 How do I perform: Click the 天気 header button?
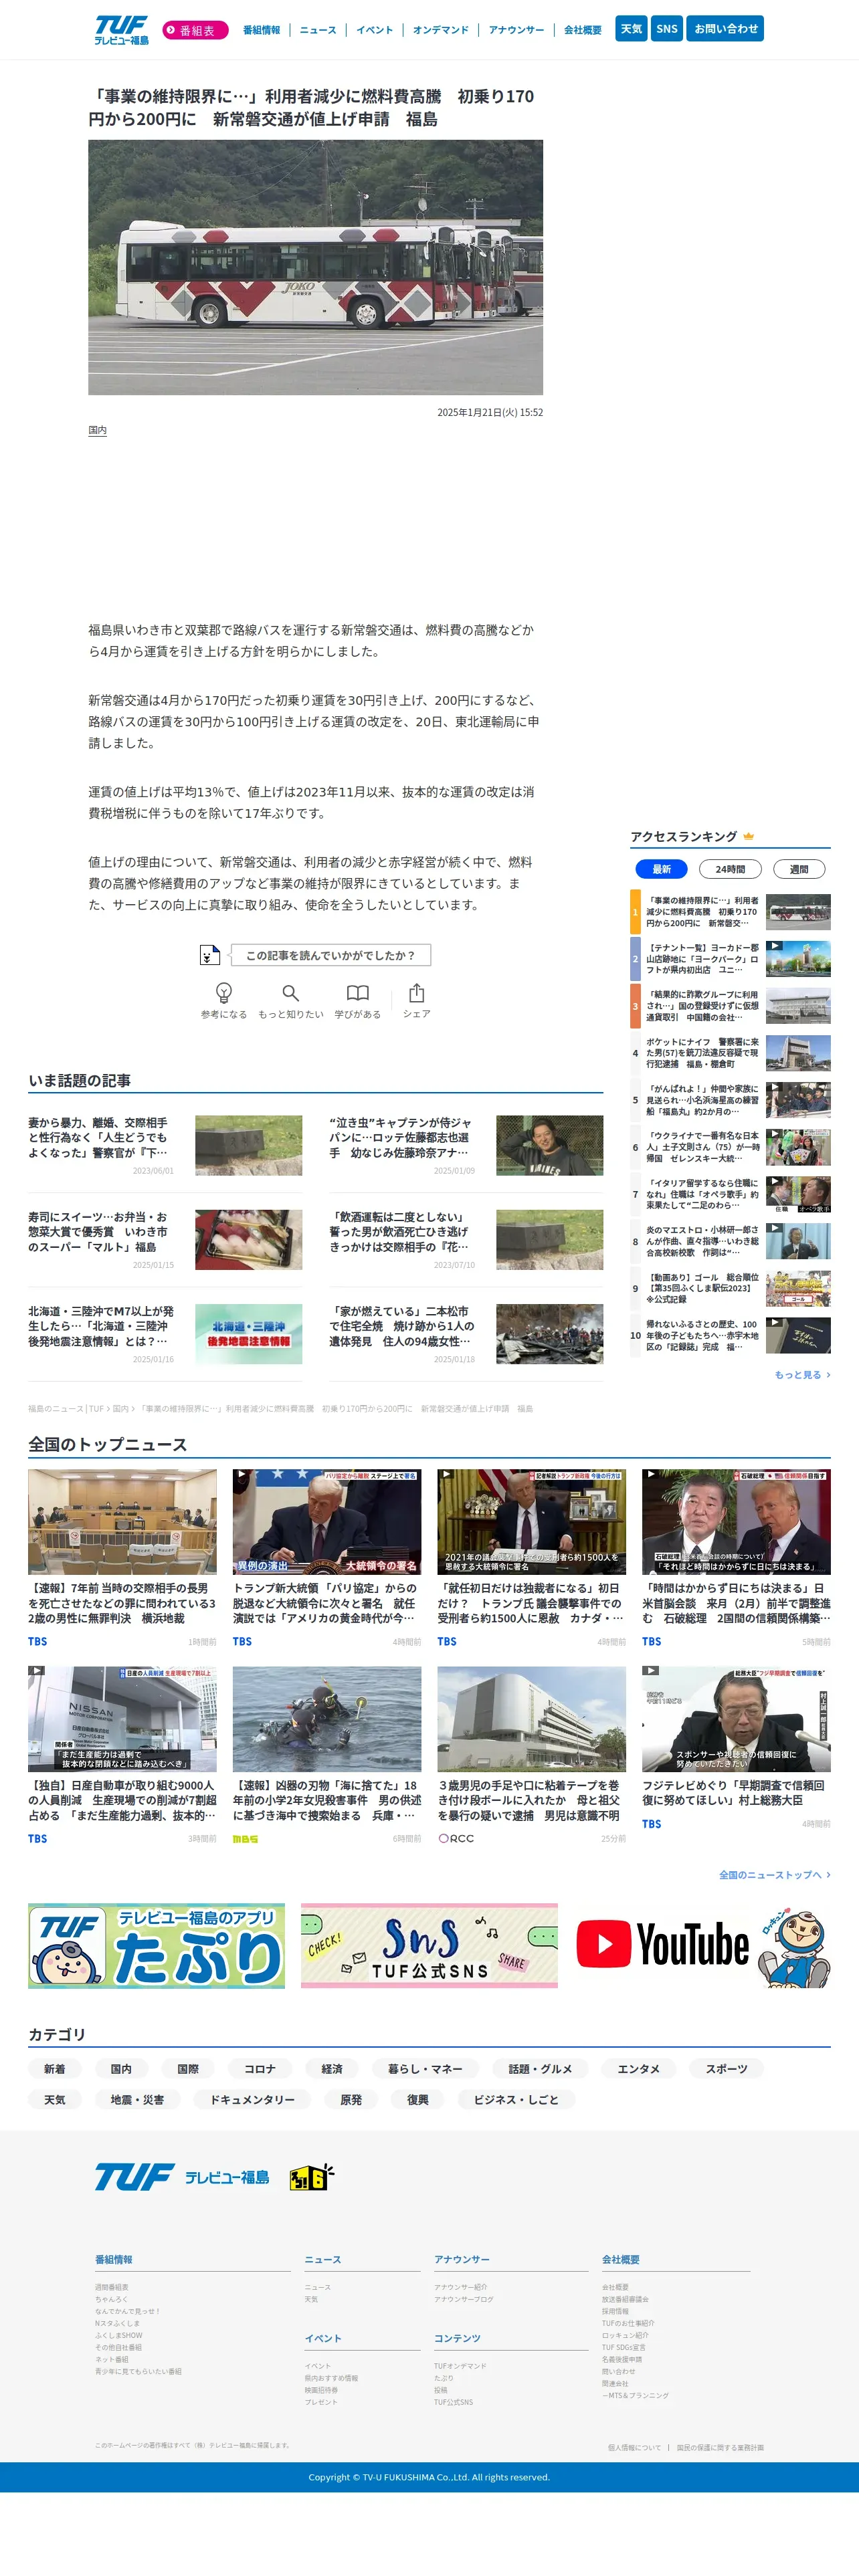(631, 29)
